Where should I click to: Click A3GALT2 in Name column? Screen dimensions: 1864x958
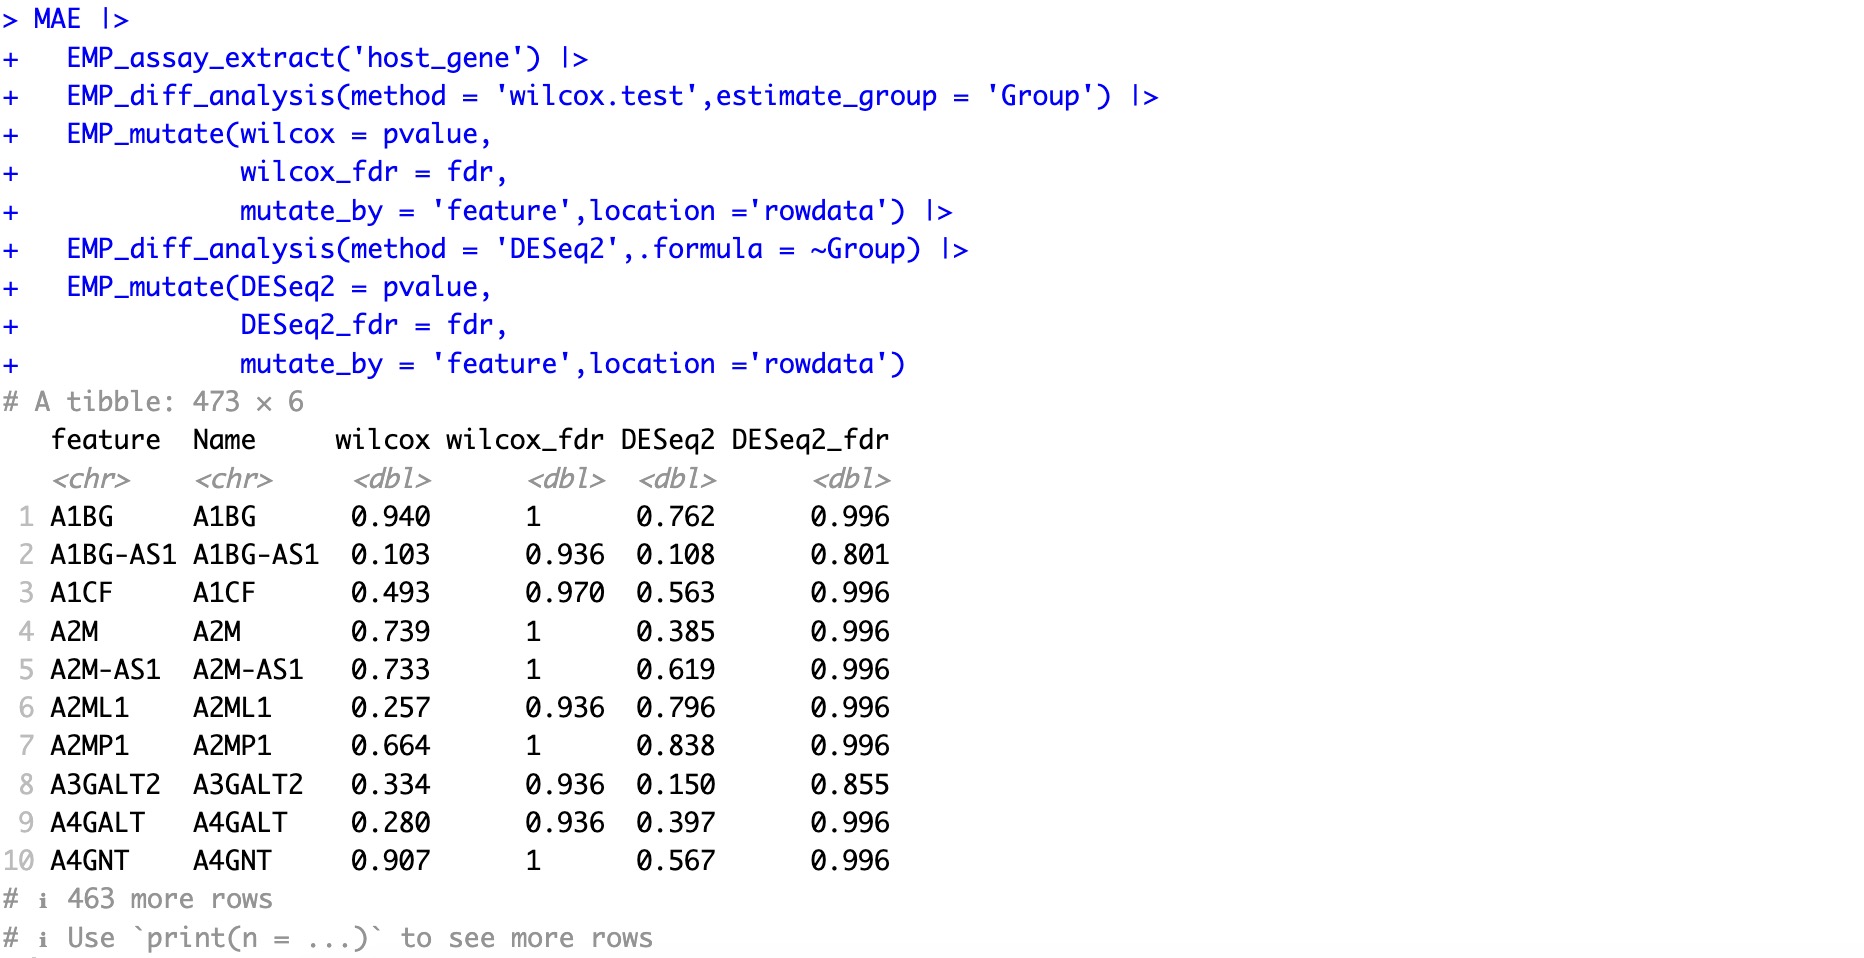point(247,784)
